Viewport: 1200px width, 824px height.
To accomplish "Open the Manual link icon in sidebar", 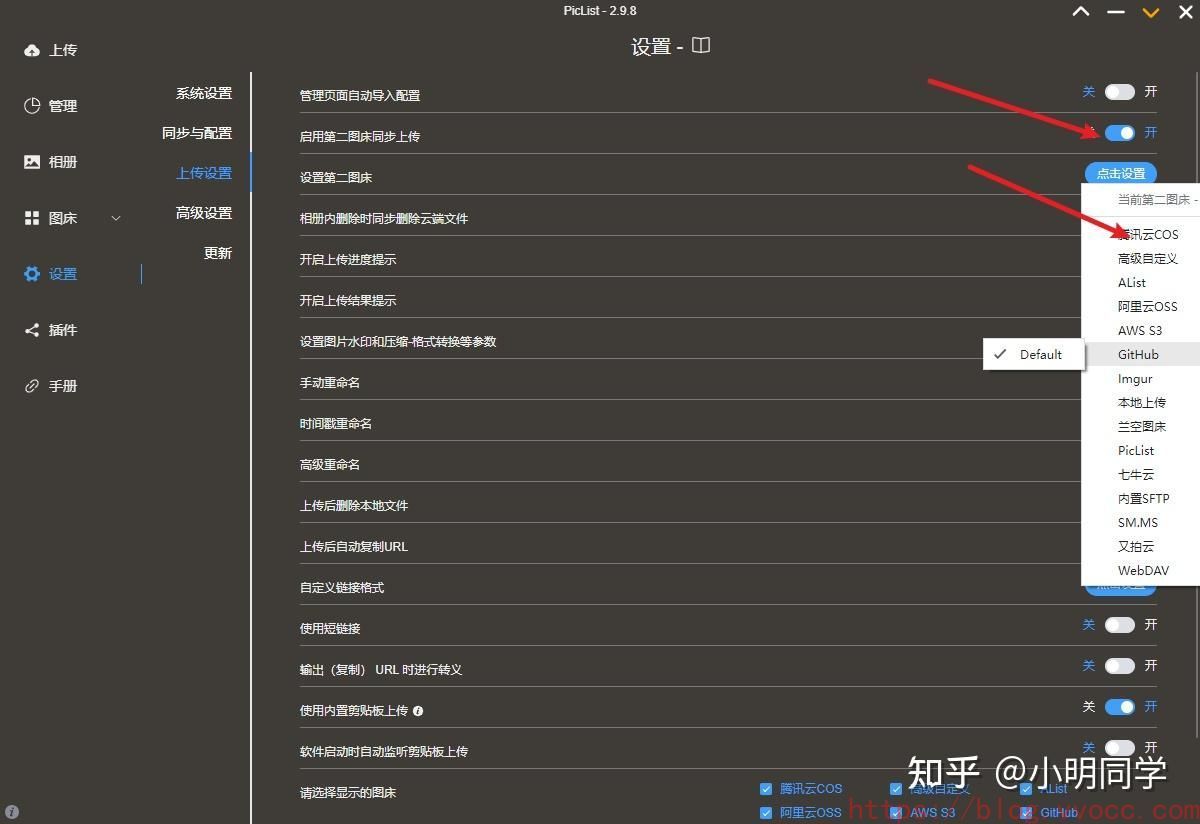I will [32, 386].
